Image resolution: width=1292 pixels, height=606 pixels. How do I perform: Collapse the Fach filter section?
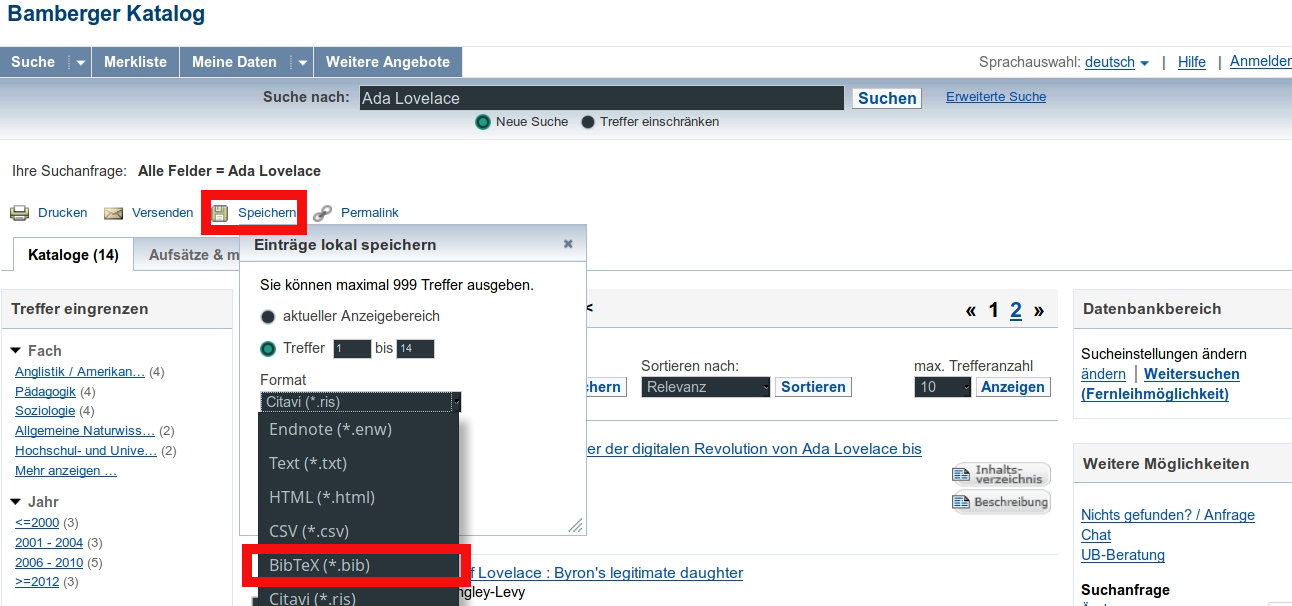16,351
